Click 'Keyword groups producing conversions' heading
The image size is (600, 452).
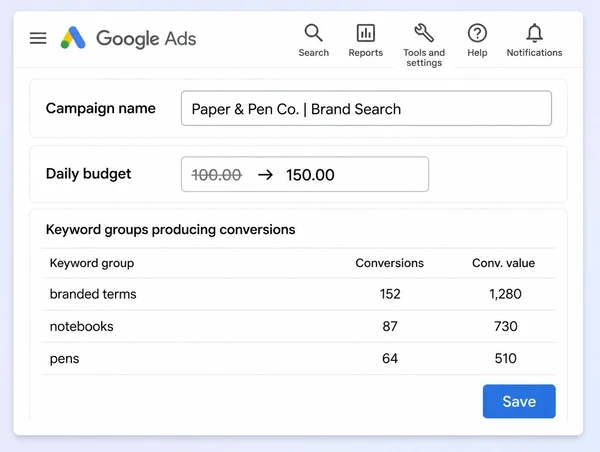pos(171,230)
